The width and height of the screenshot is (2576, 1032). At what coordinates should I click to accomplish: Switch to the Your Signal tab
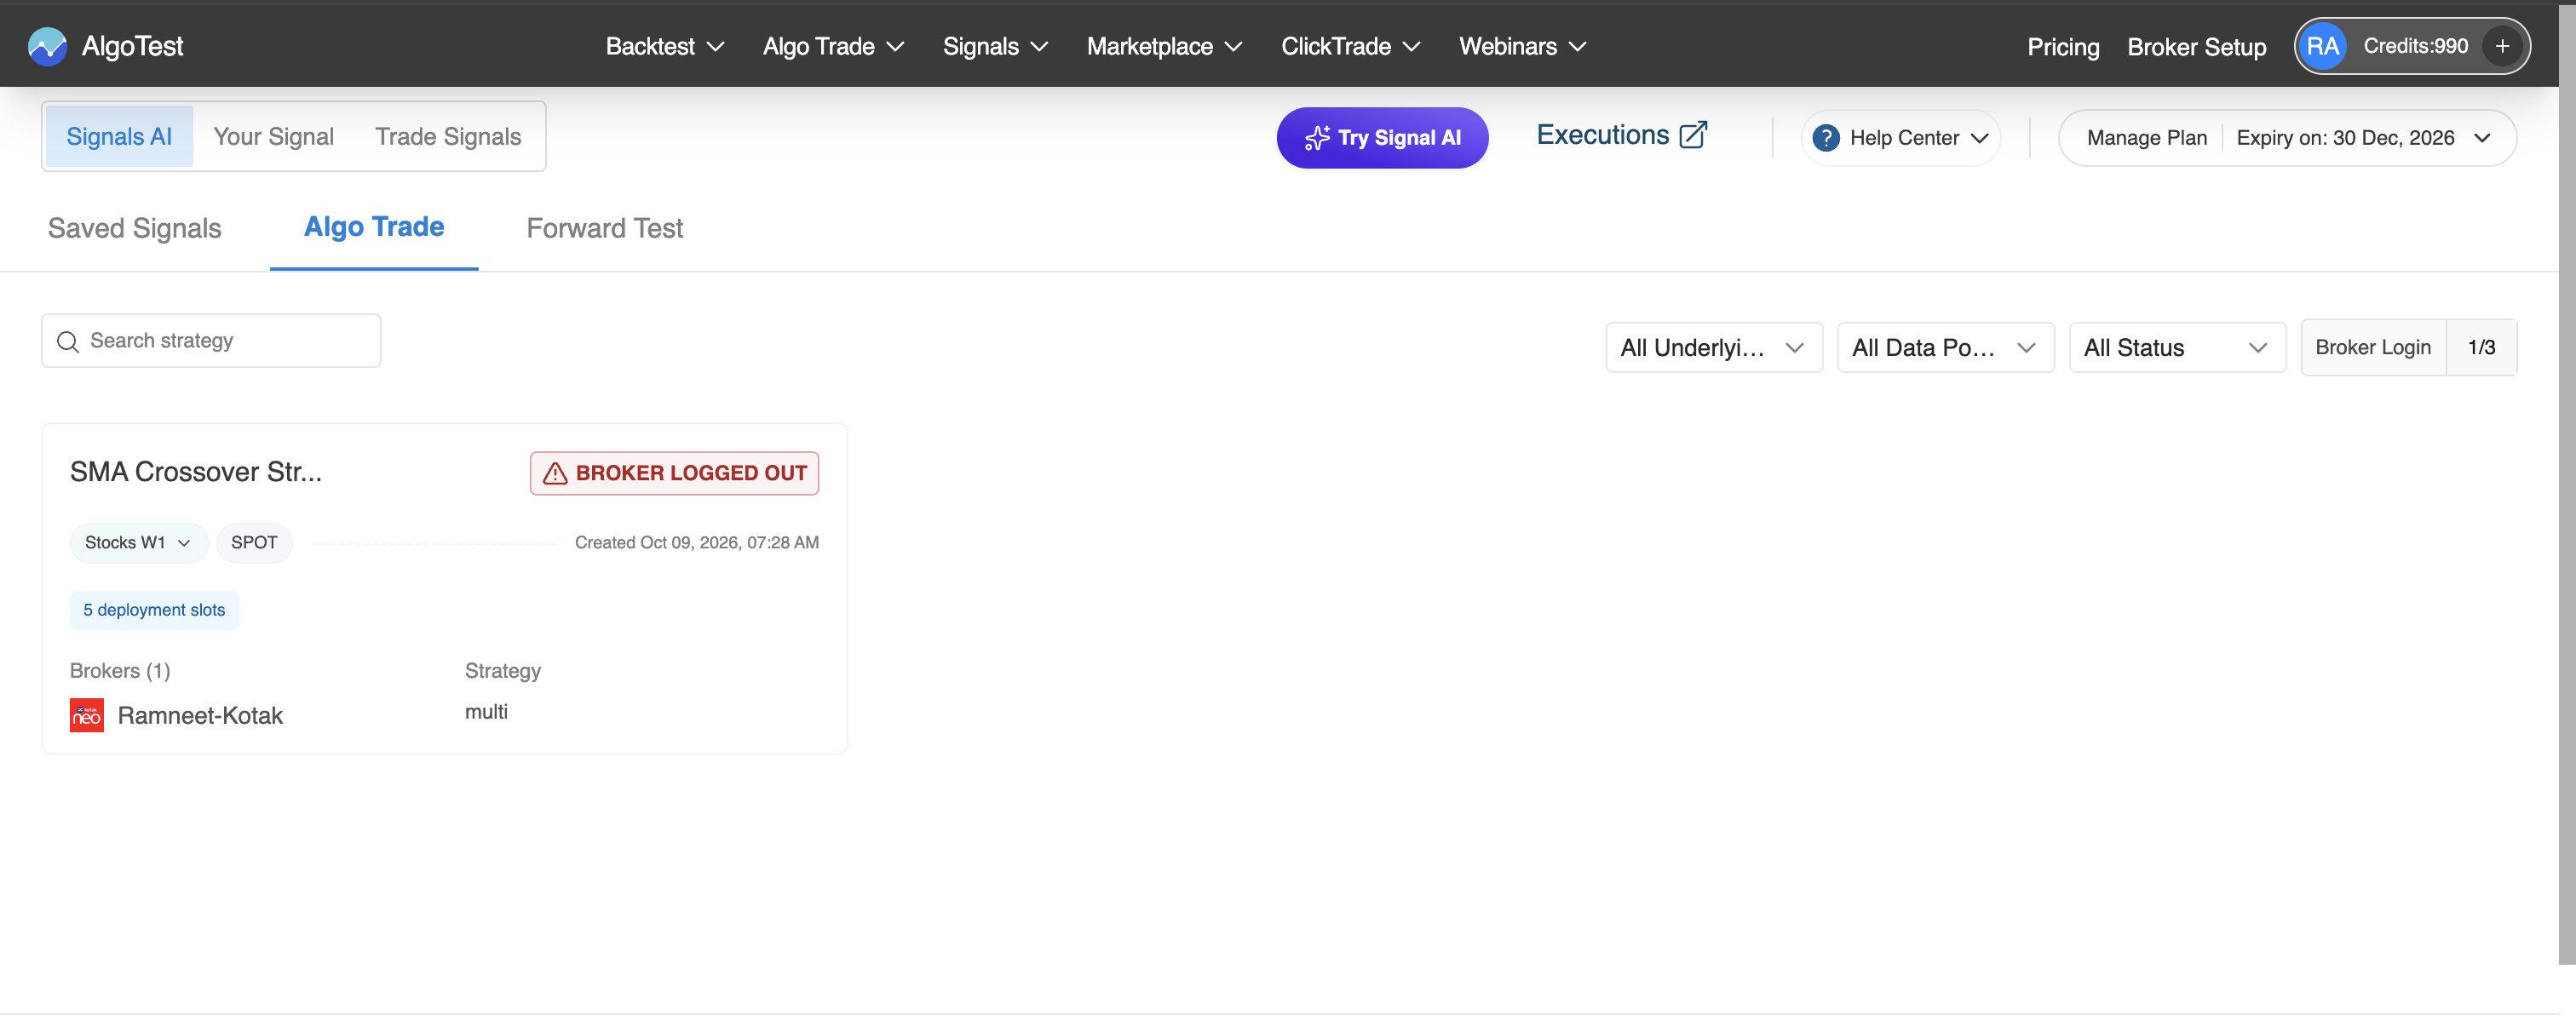tap(273, 136)
